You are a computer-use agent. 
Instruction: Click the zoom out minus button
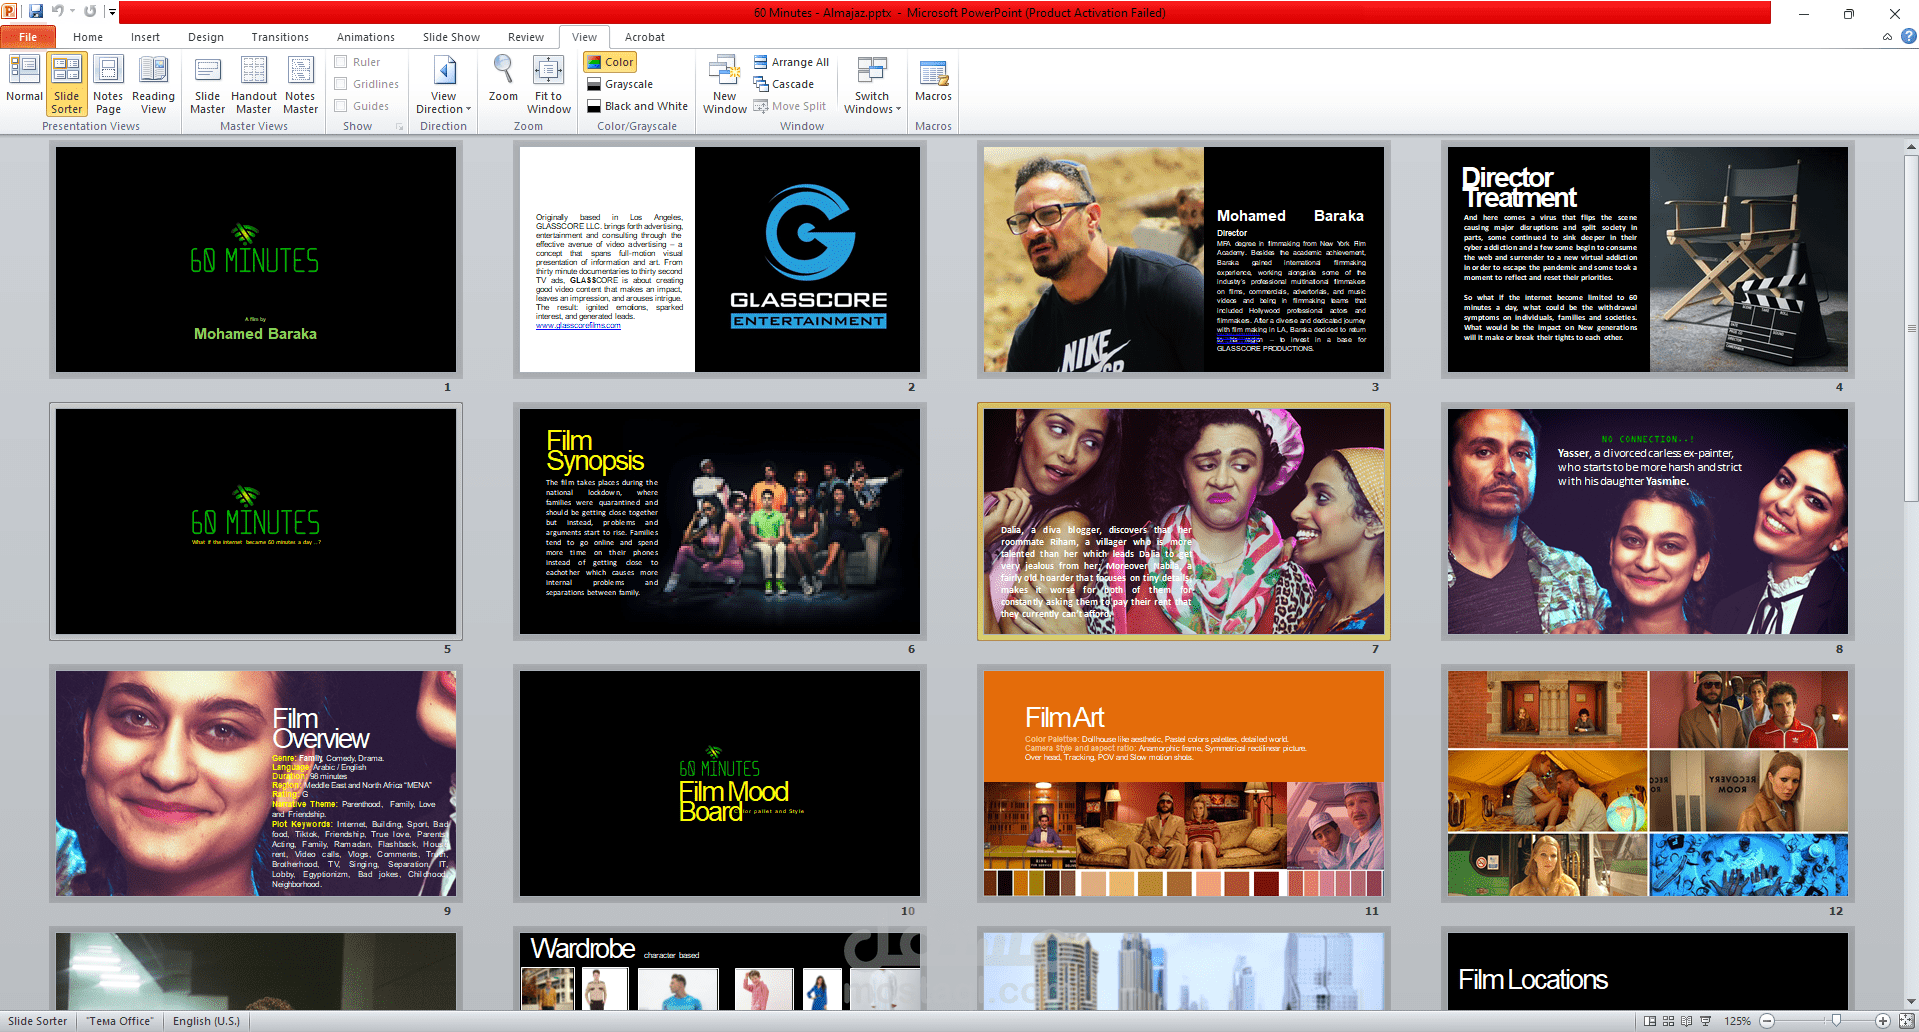pos(1767,1021)
